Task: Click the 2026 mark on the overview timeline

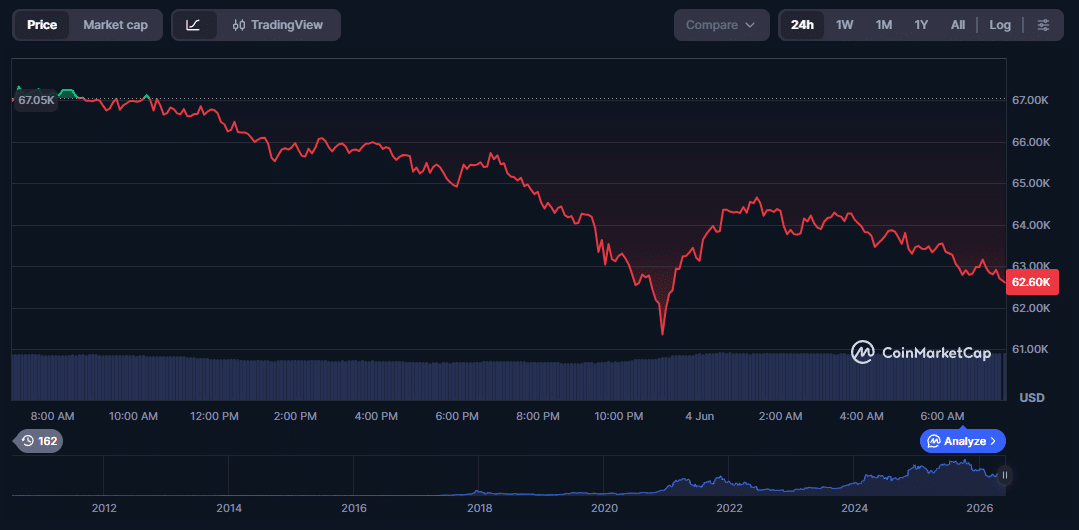Action: 980,509
